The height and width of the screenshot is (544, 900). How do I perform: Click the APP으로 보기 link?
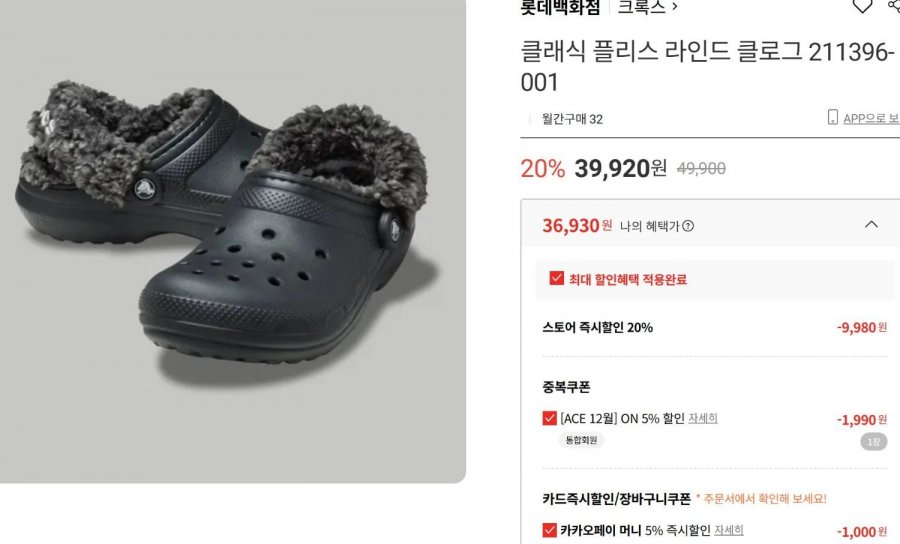(x=871, y=118)
